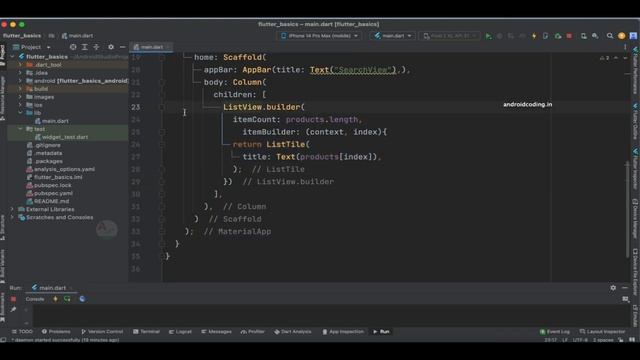This screenshot has height=360, width=640.
Task: Select README.md in project tree
Action: coord(48,202)
